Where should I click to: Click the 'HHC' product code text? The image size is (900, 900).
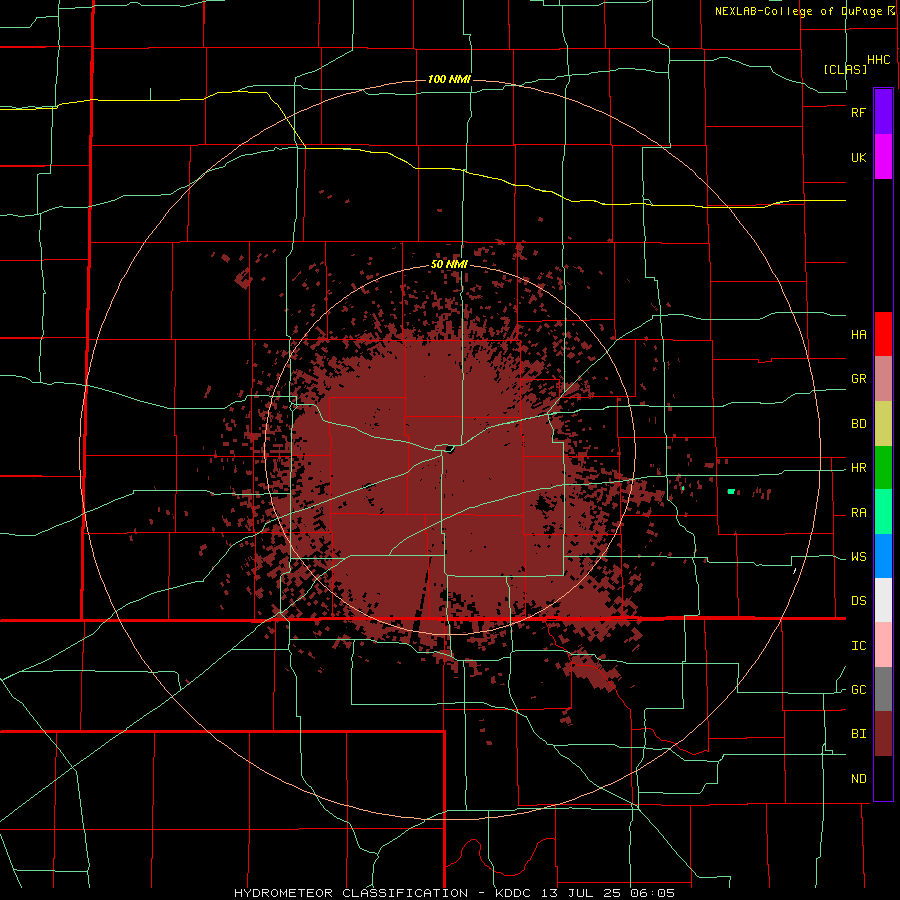(x=879, y=60)
